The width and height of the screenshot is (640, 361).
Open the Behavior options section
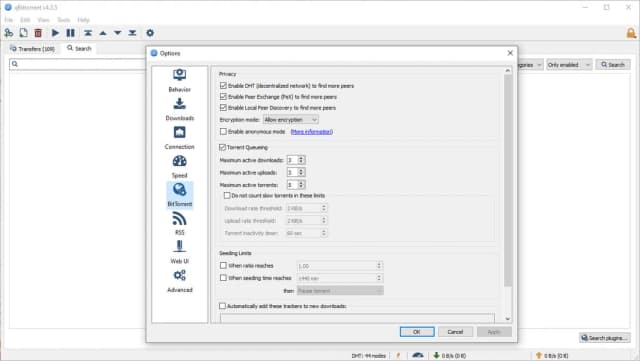pyautogui.click(x=180, y=80)
